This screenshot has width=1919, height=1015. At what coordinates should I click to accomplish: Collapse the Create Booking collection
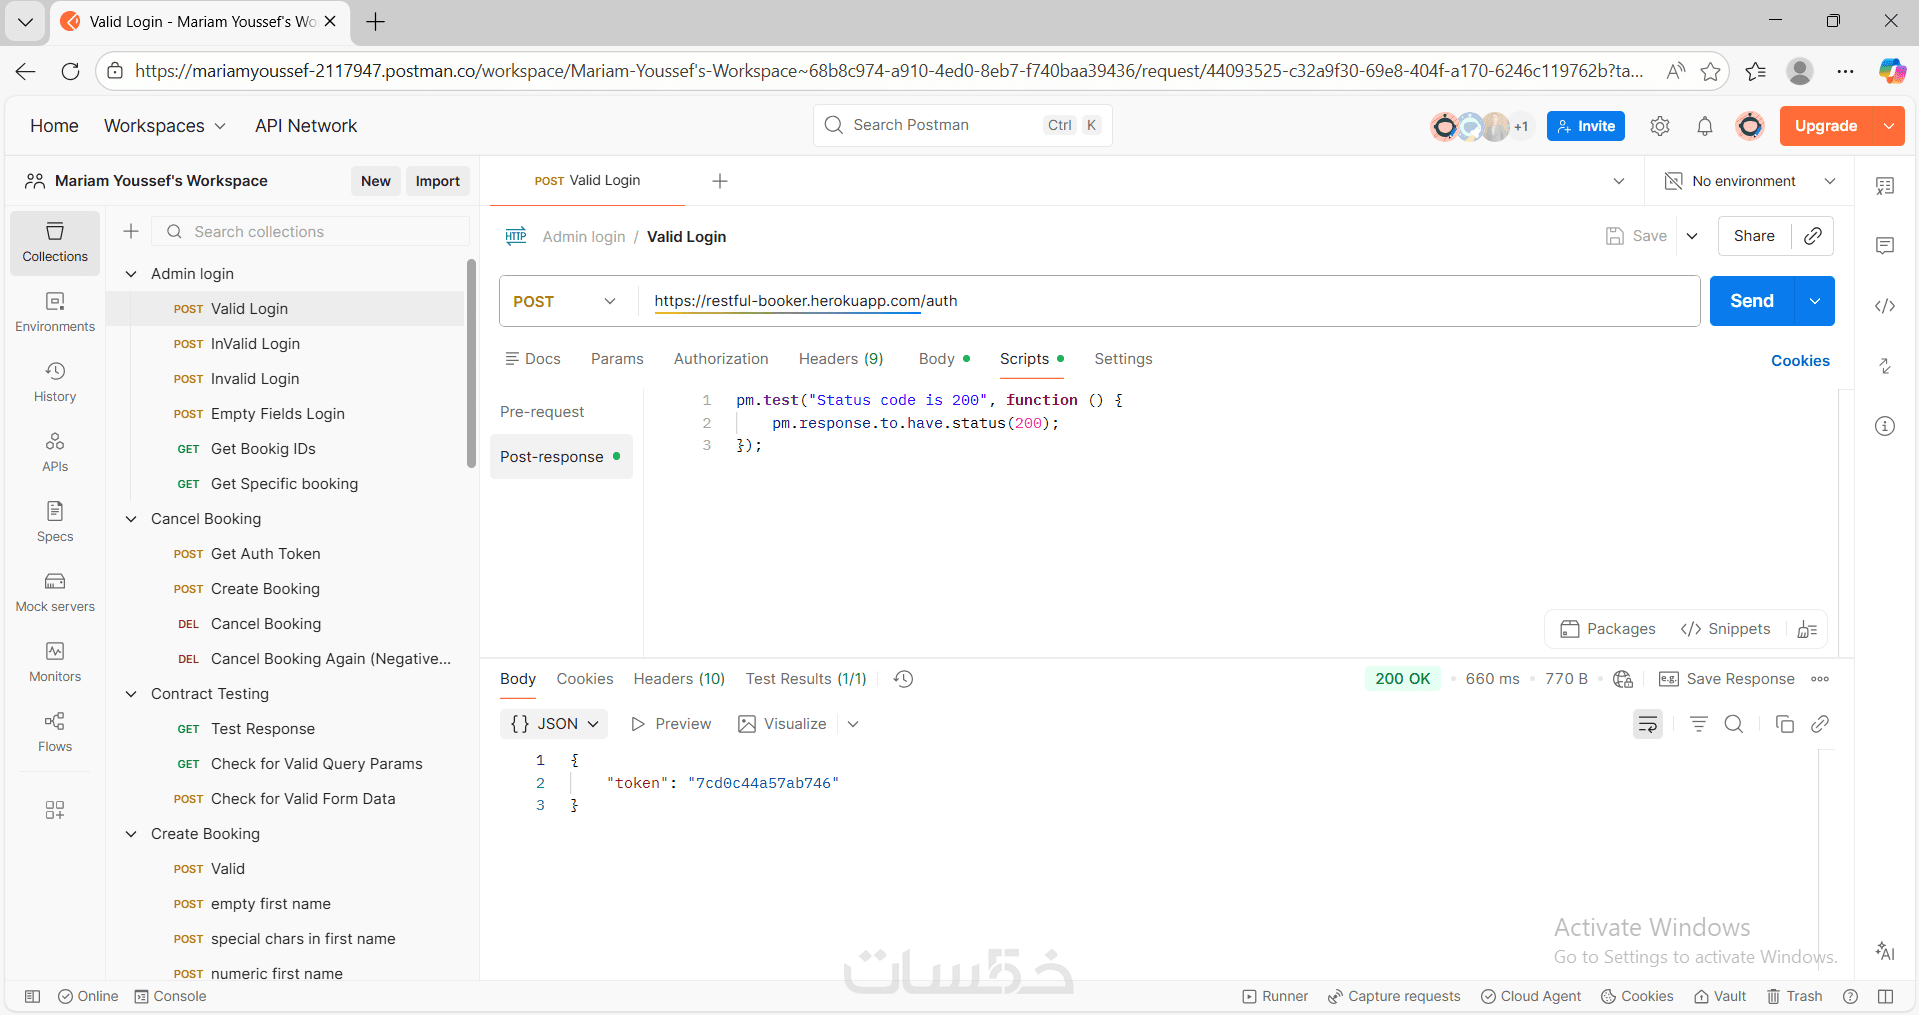tap(131, 834)
